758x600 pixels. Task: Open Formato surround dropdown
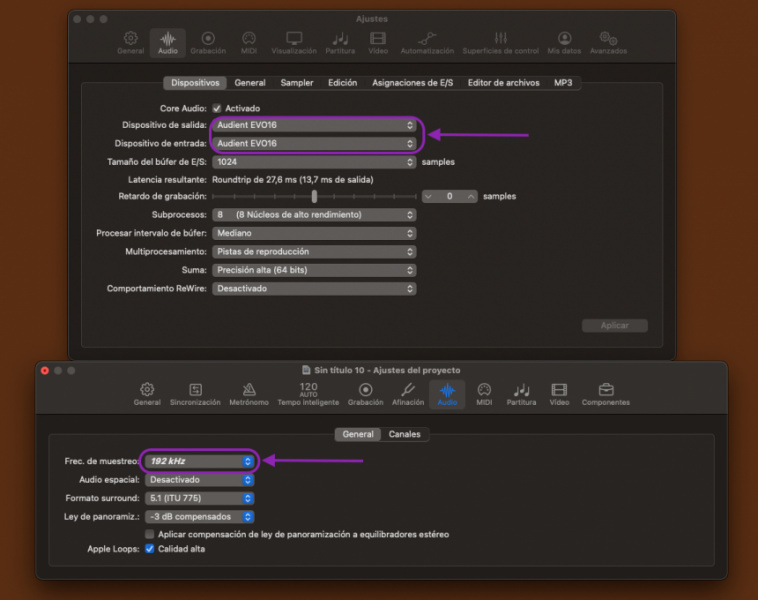(200, 498)
